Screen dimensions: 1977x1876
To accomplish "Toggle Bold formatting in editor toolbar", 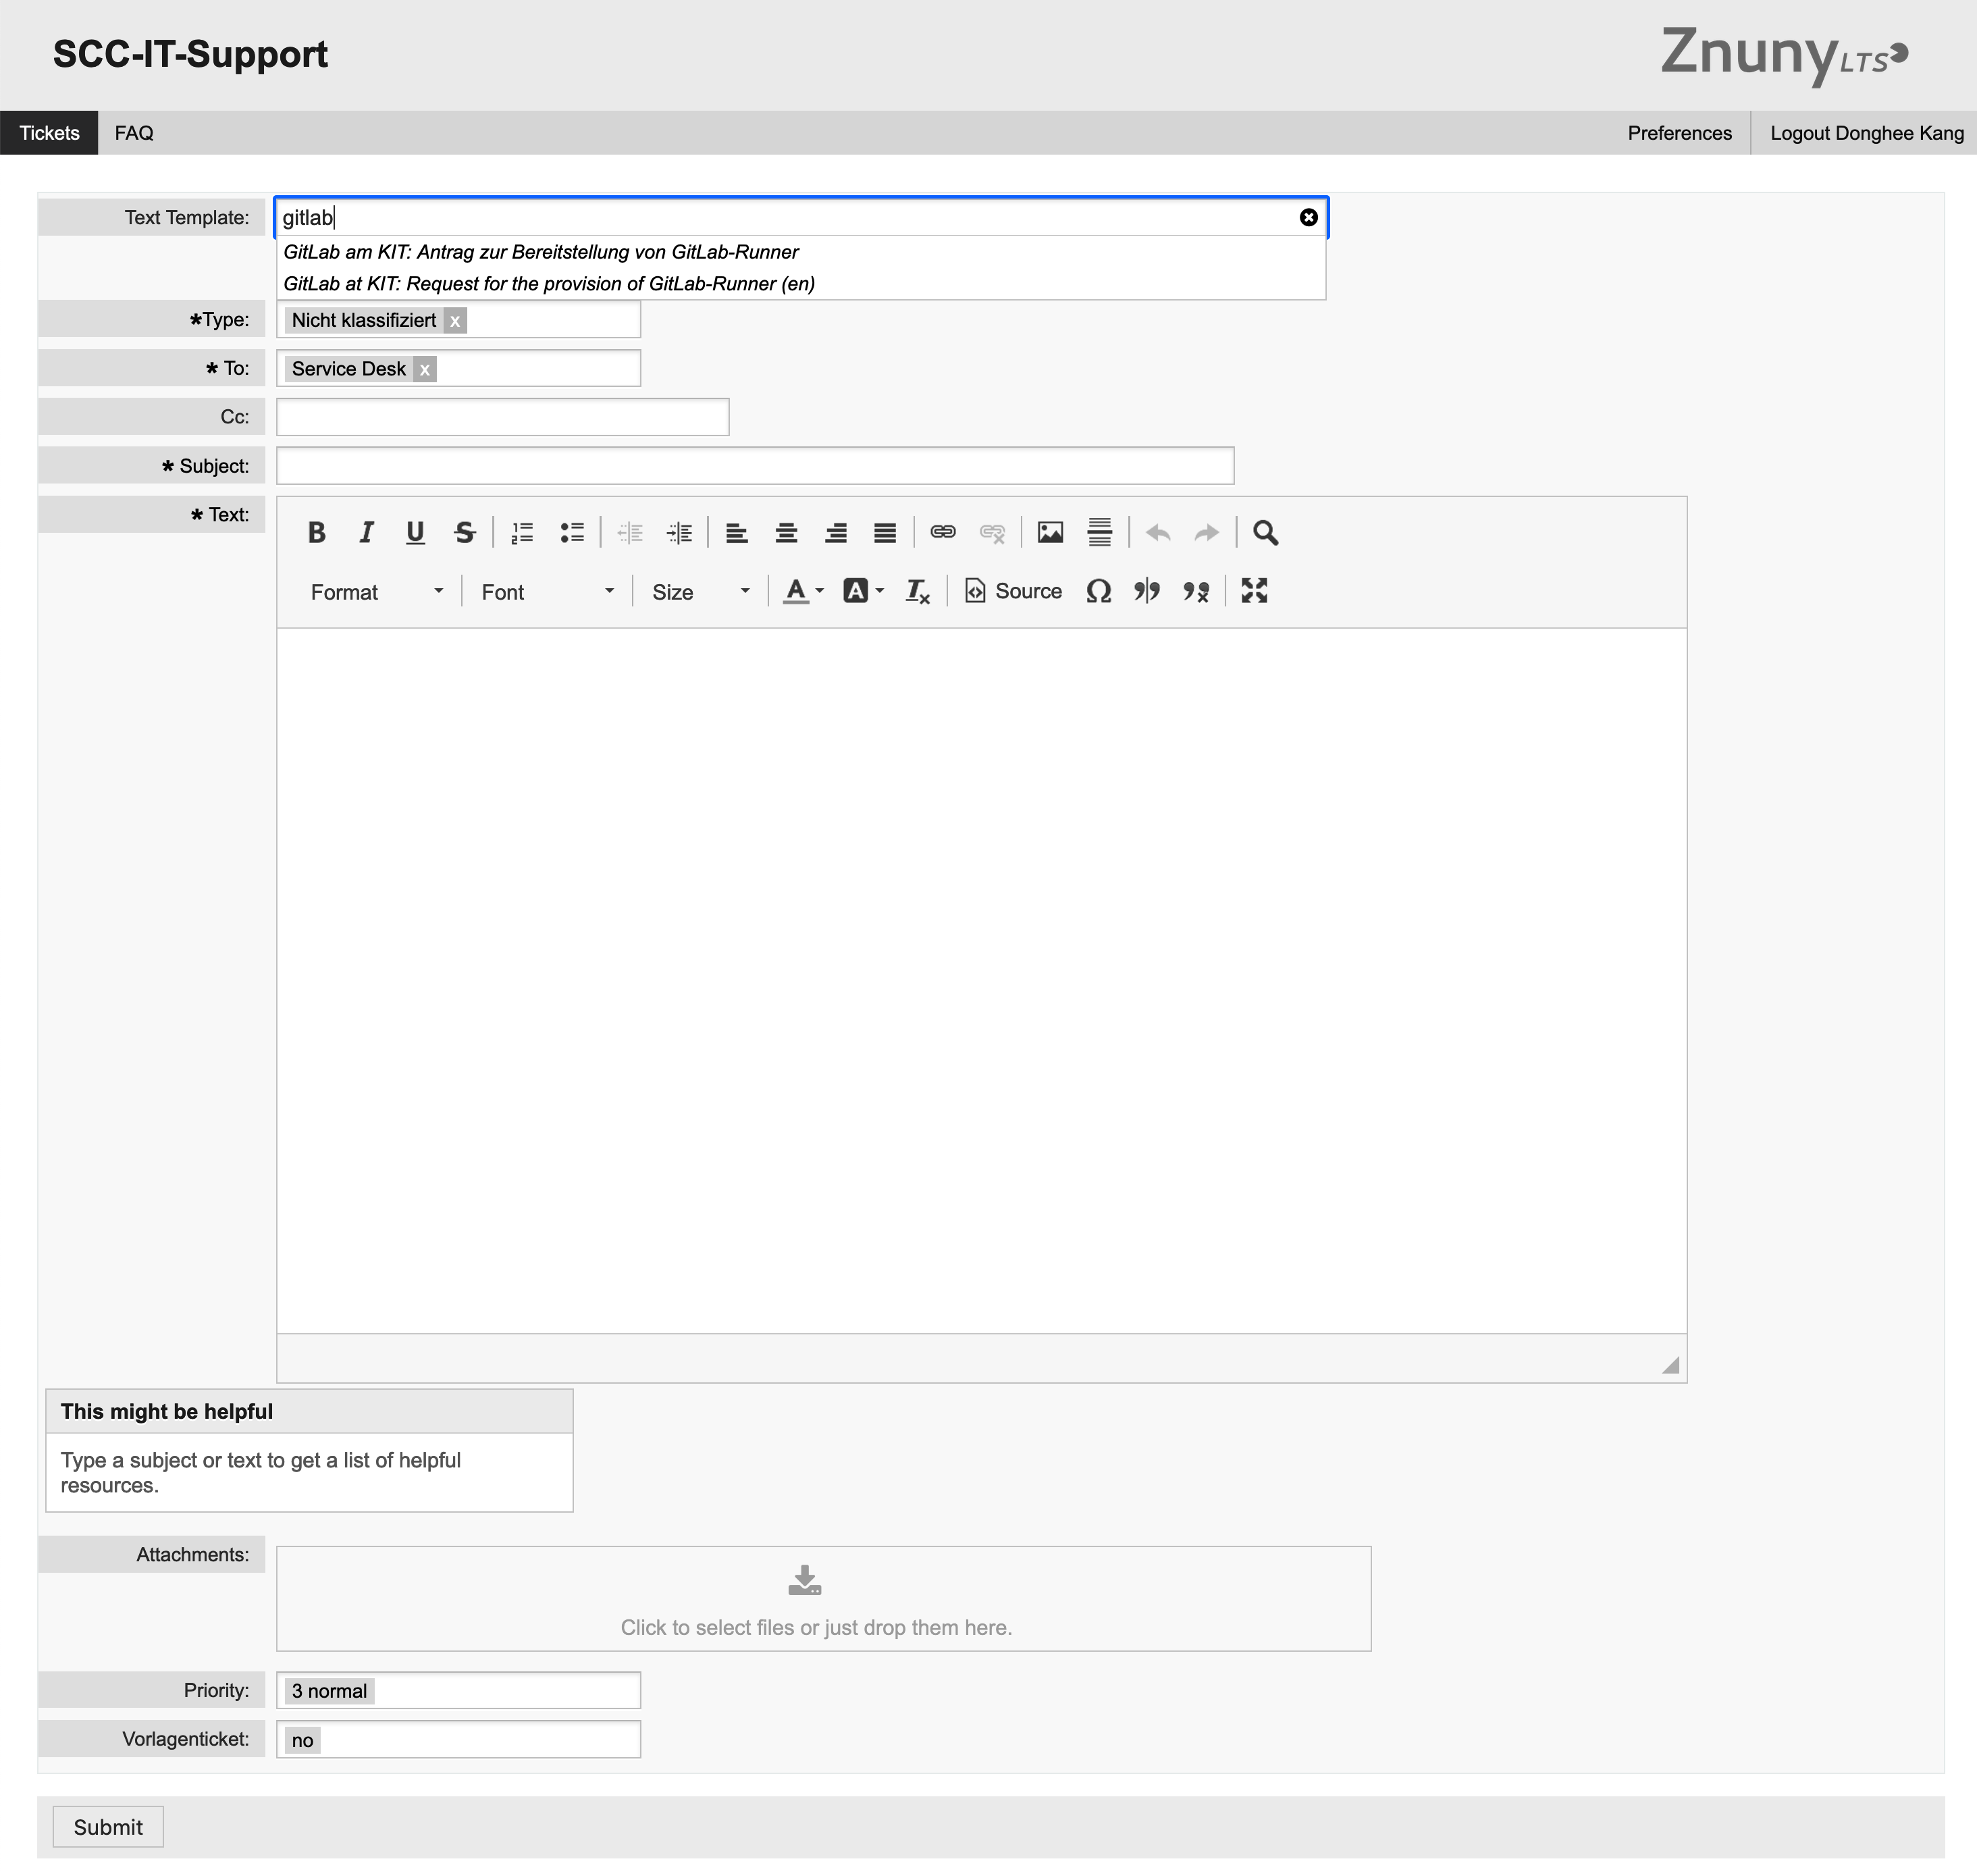I will point(316,532).
